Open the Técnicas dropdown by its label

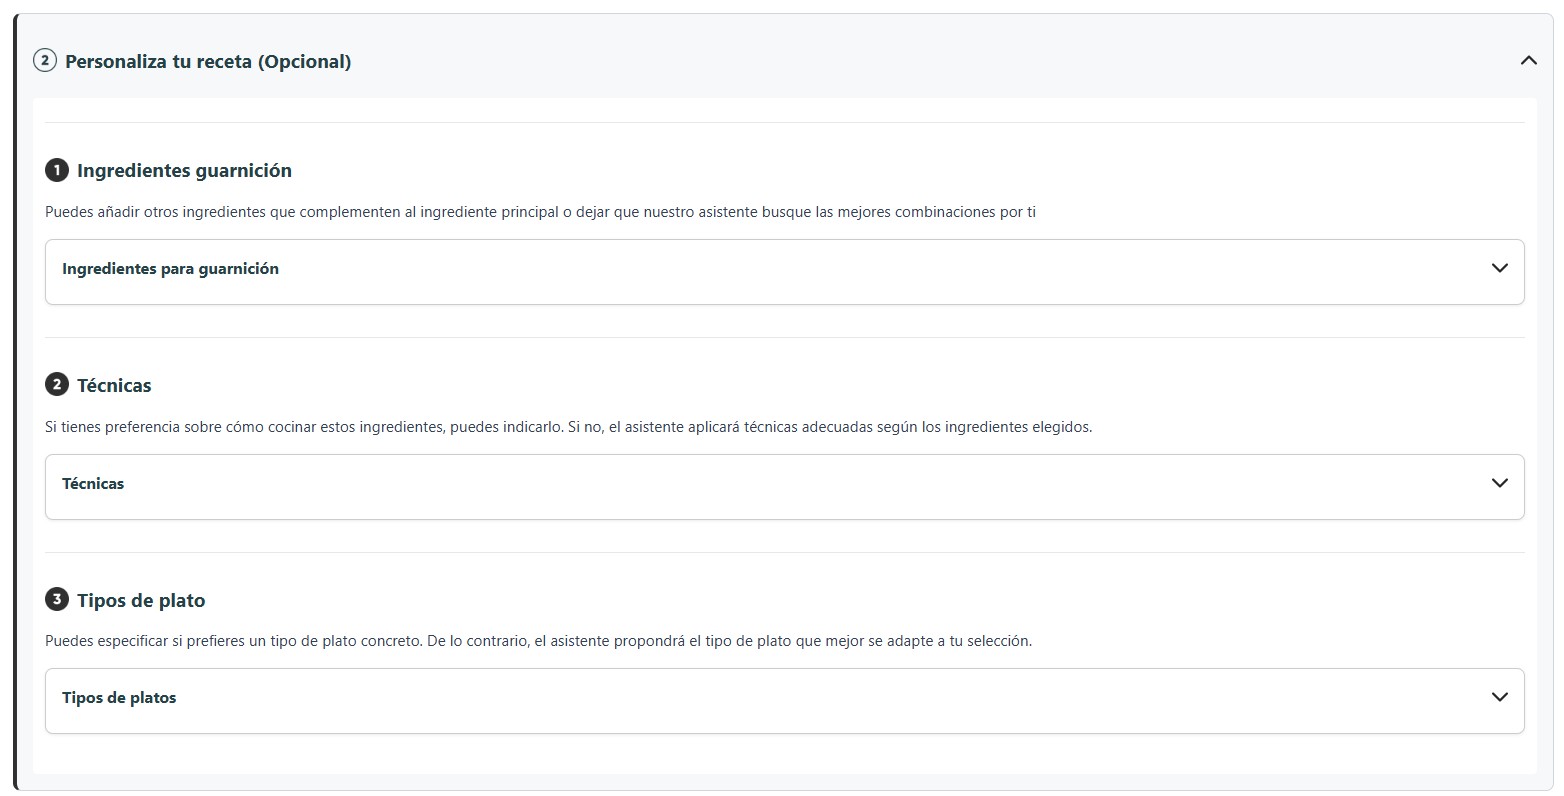[93, 483]
